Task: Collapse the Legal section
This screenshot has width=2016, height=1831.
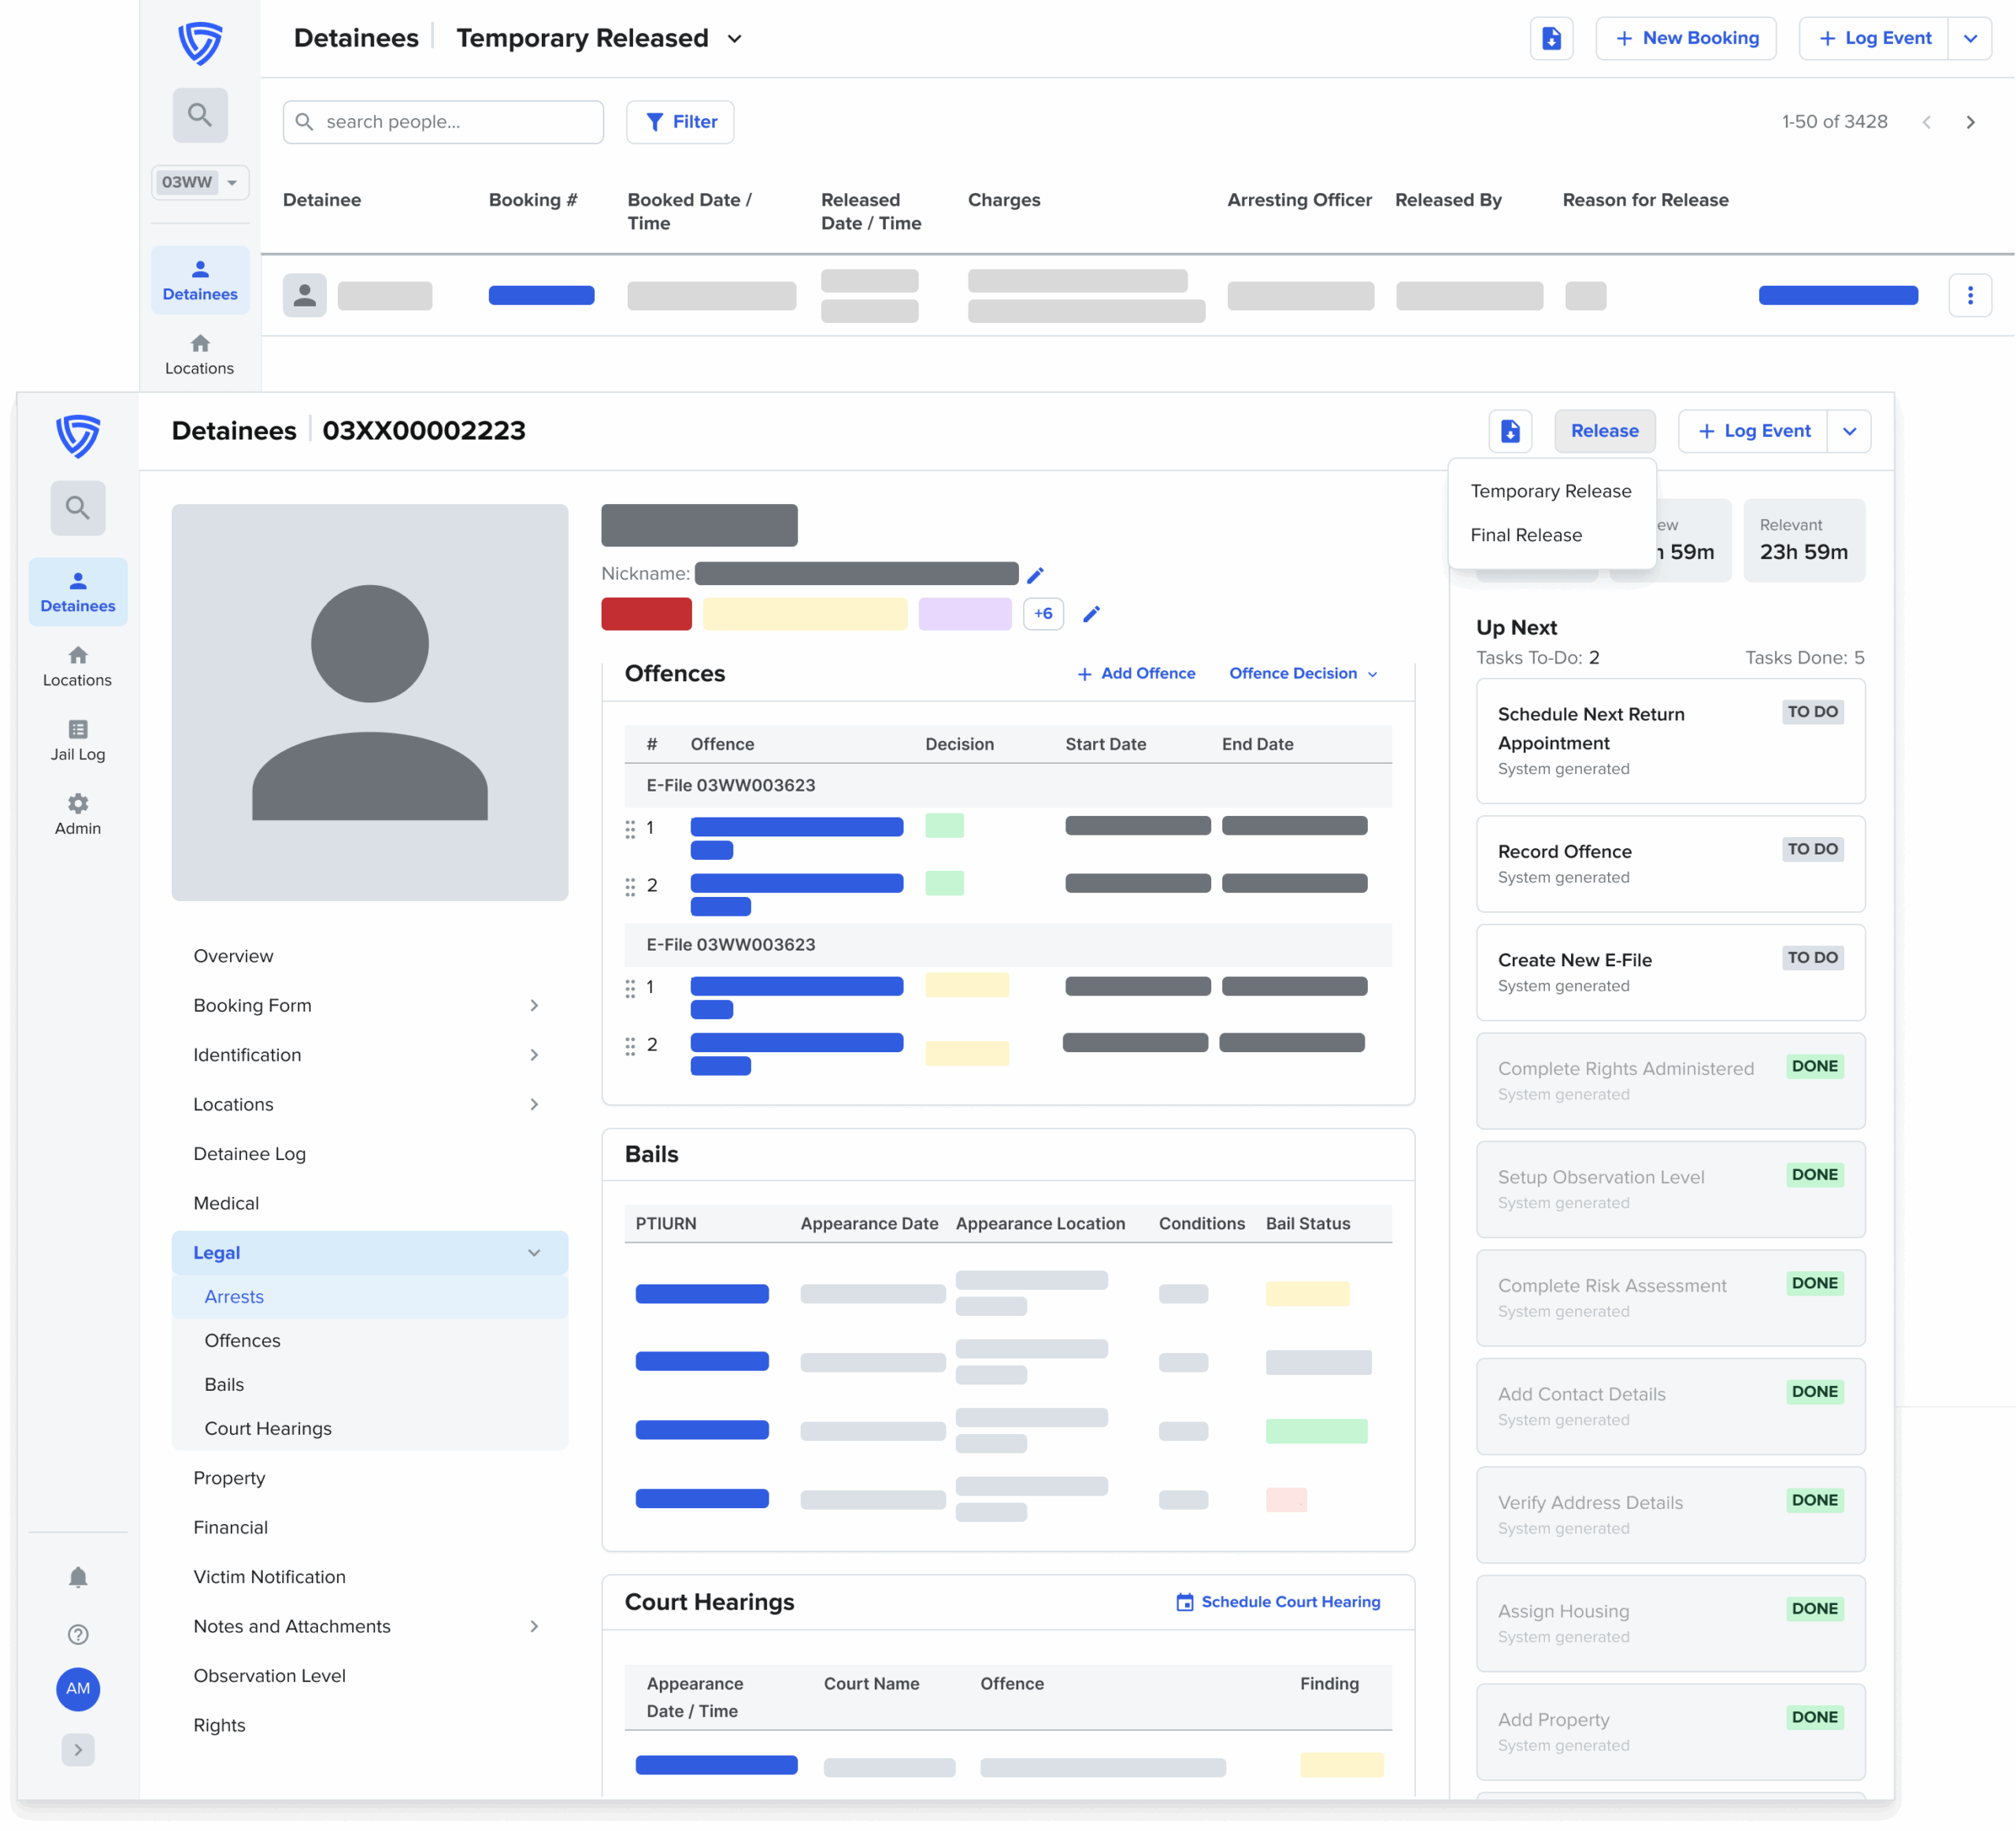Action: (x=534, y=1252)
